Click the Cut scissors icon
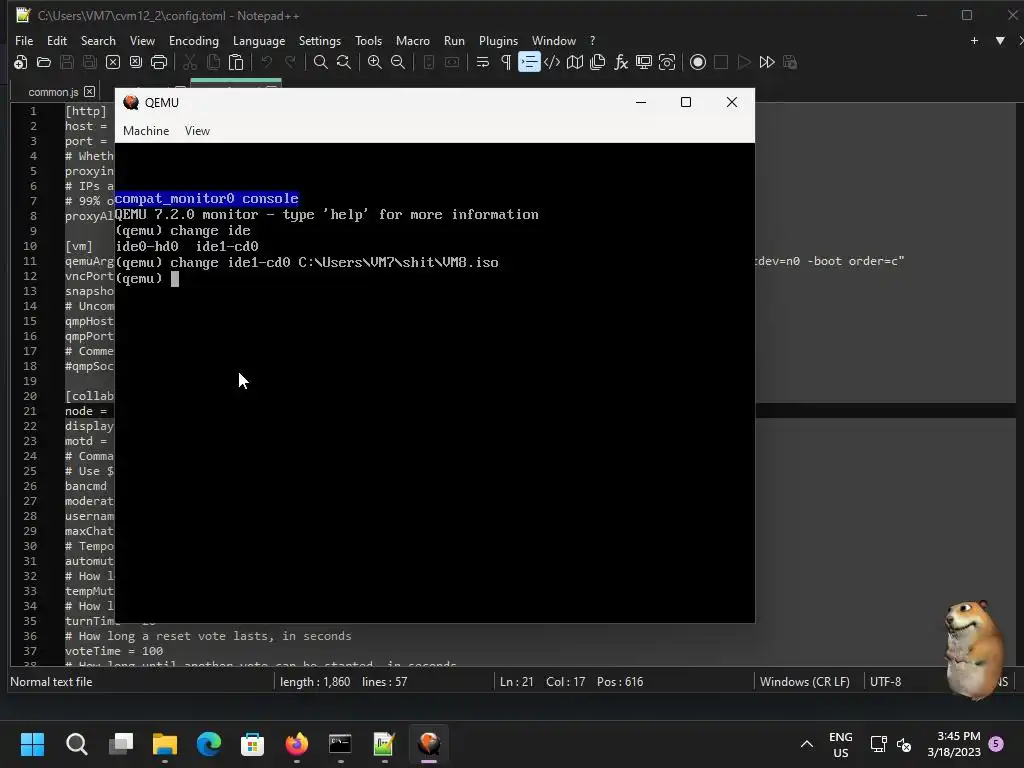1024x768 pixels. pyautogui.click(x=190, y=62)
